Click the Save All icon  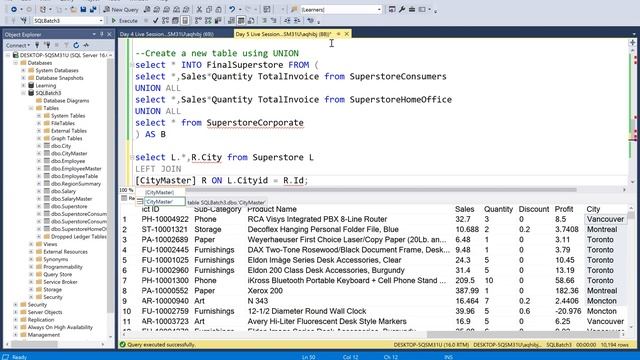pyautogui.click(x=93, y=9)
